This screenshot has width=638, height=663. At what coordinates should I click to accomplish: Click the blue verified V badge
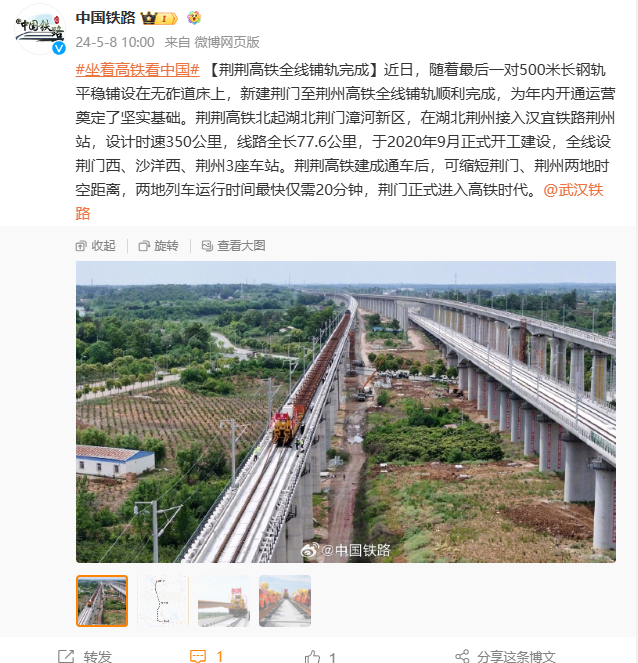coord(59,48)
